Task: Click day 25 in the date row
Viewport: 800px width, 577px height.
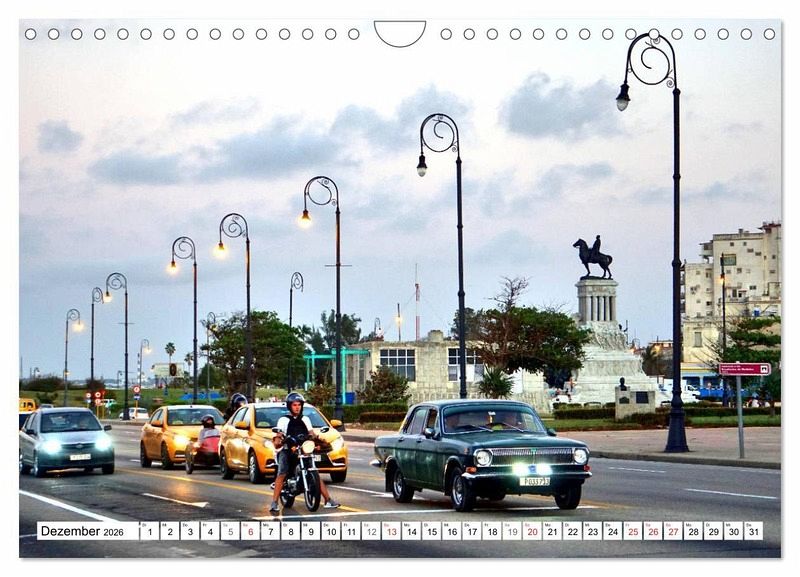Action: [x=632, y=531]
